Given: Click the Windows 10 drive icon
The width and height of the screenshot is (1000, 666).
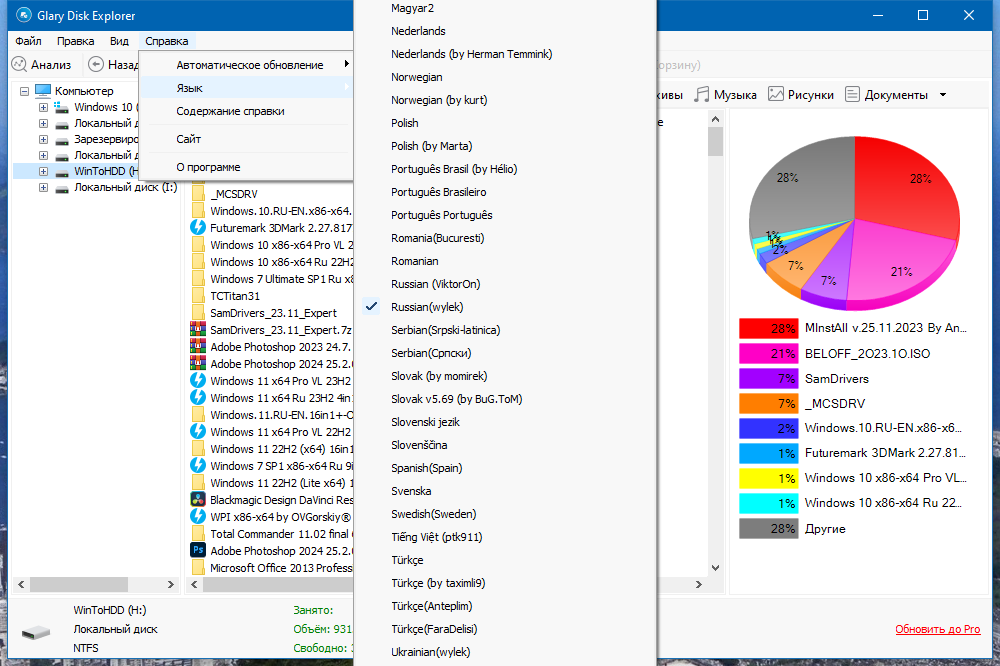Looking at the screenshot, I should coord(61,107).
